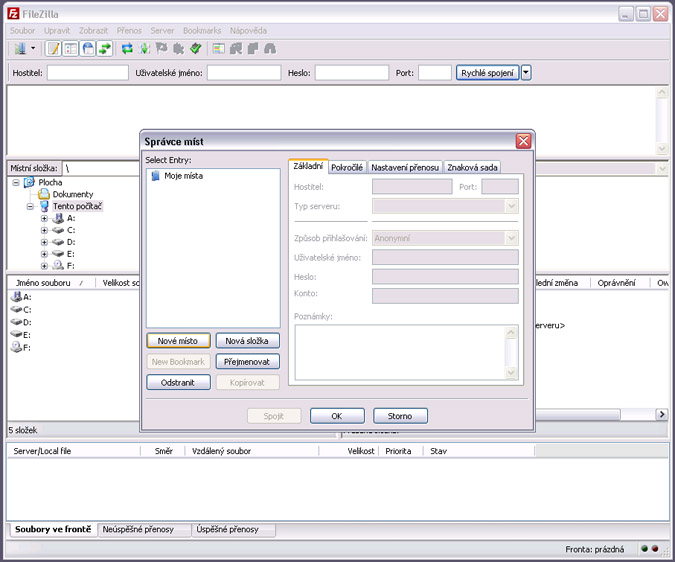Click the process queue toolbar icon
This screenshot has width=675, height=562.
pos(145,49)
